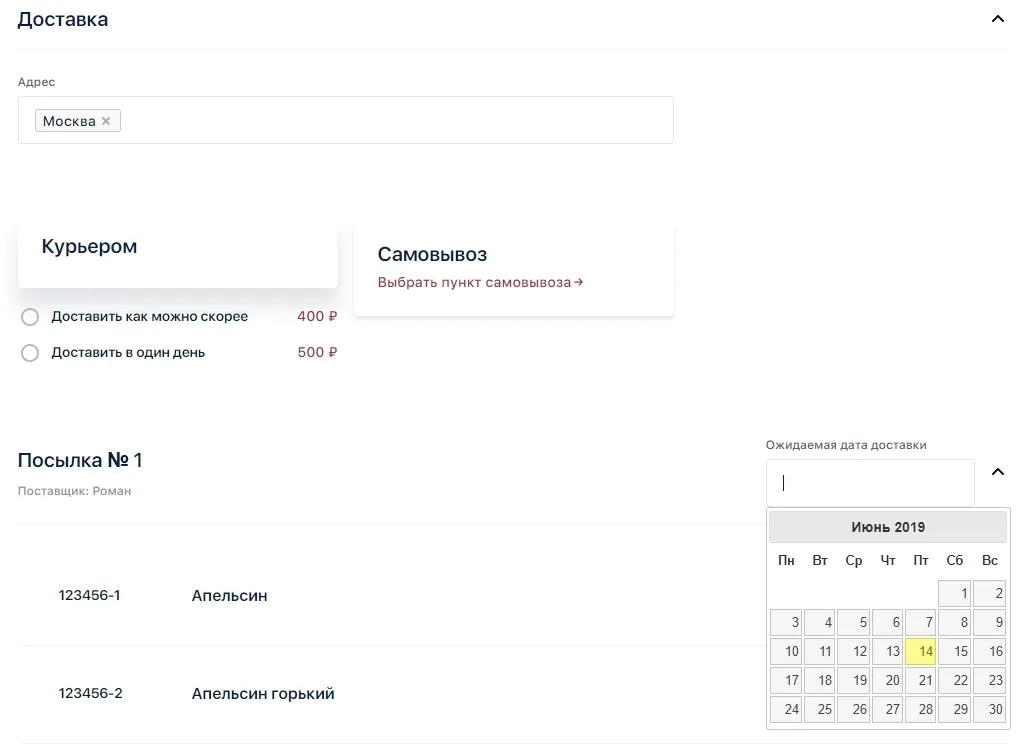Screen dimensions: 1035x750
Task: Pick June 6 in the calendar
Action: coord(887,622)
